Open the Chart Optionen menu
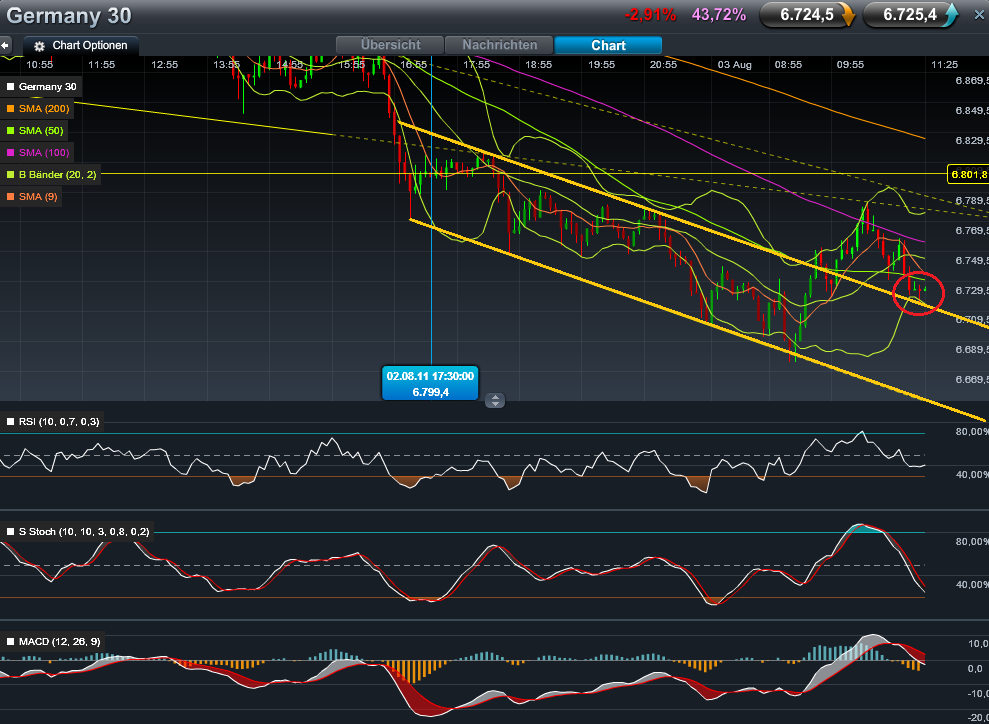Image resolution: width=989 pixels, height=724 pixels. point(81,45)
